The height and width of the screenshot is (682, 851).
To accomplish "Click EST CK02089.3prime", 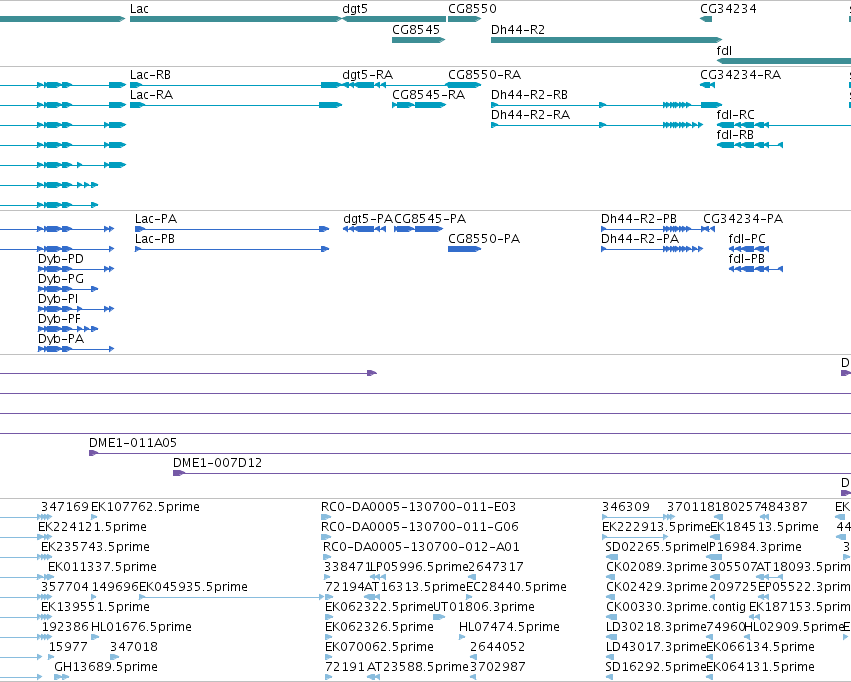I will coord(657,567).
